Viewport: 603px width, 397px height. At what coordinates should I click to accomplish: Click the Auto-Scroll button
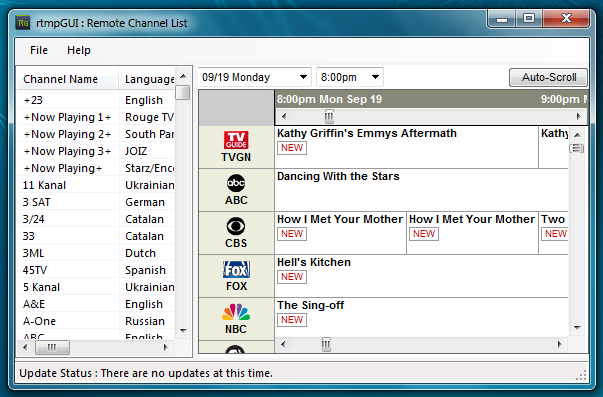(x=548, y=77)
